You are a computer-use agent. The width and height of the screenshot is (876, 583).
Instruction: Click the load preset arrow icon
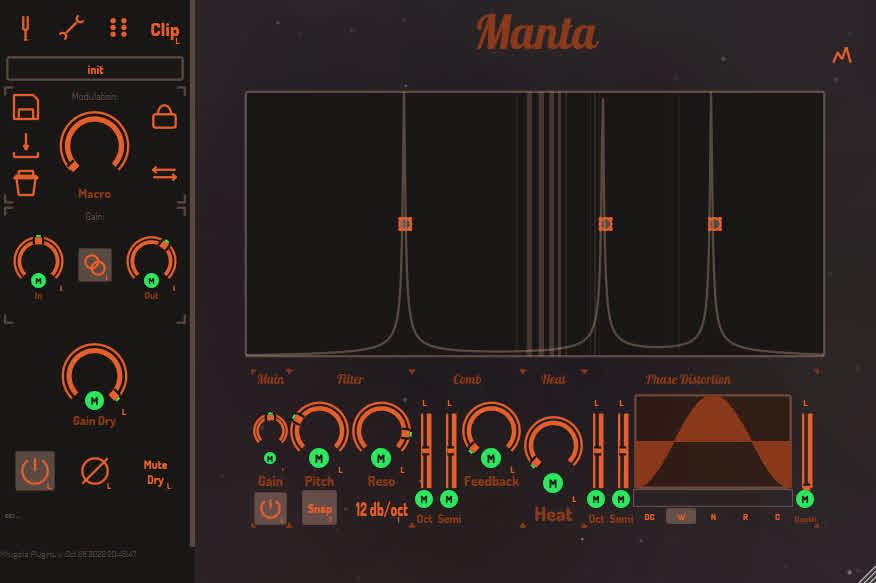[x=26, y=145]
